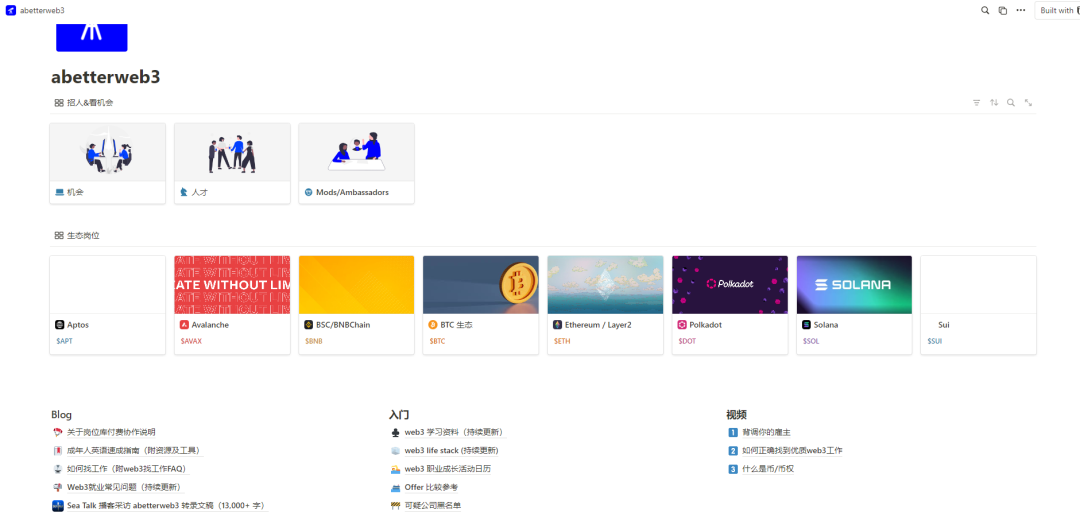Screen dimensions: 1080x518
Task: Open web3 职业成长活动日历 link
Action: click(448, 469)
